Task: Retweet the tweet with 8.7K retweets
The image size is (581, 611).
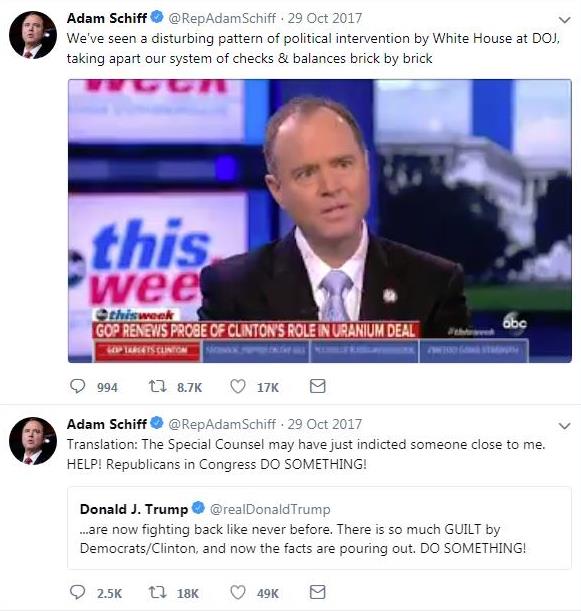Action: tap(158, 387)
